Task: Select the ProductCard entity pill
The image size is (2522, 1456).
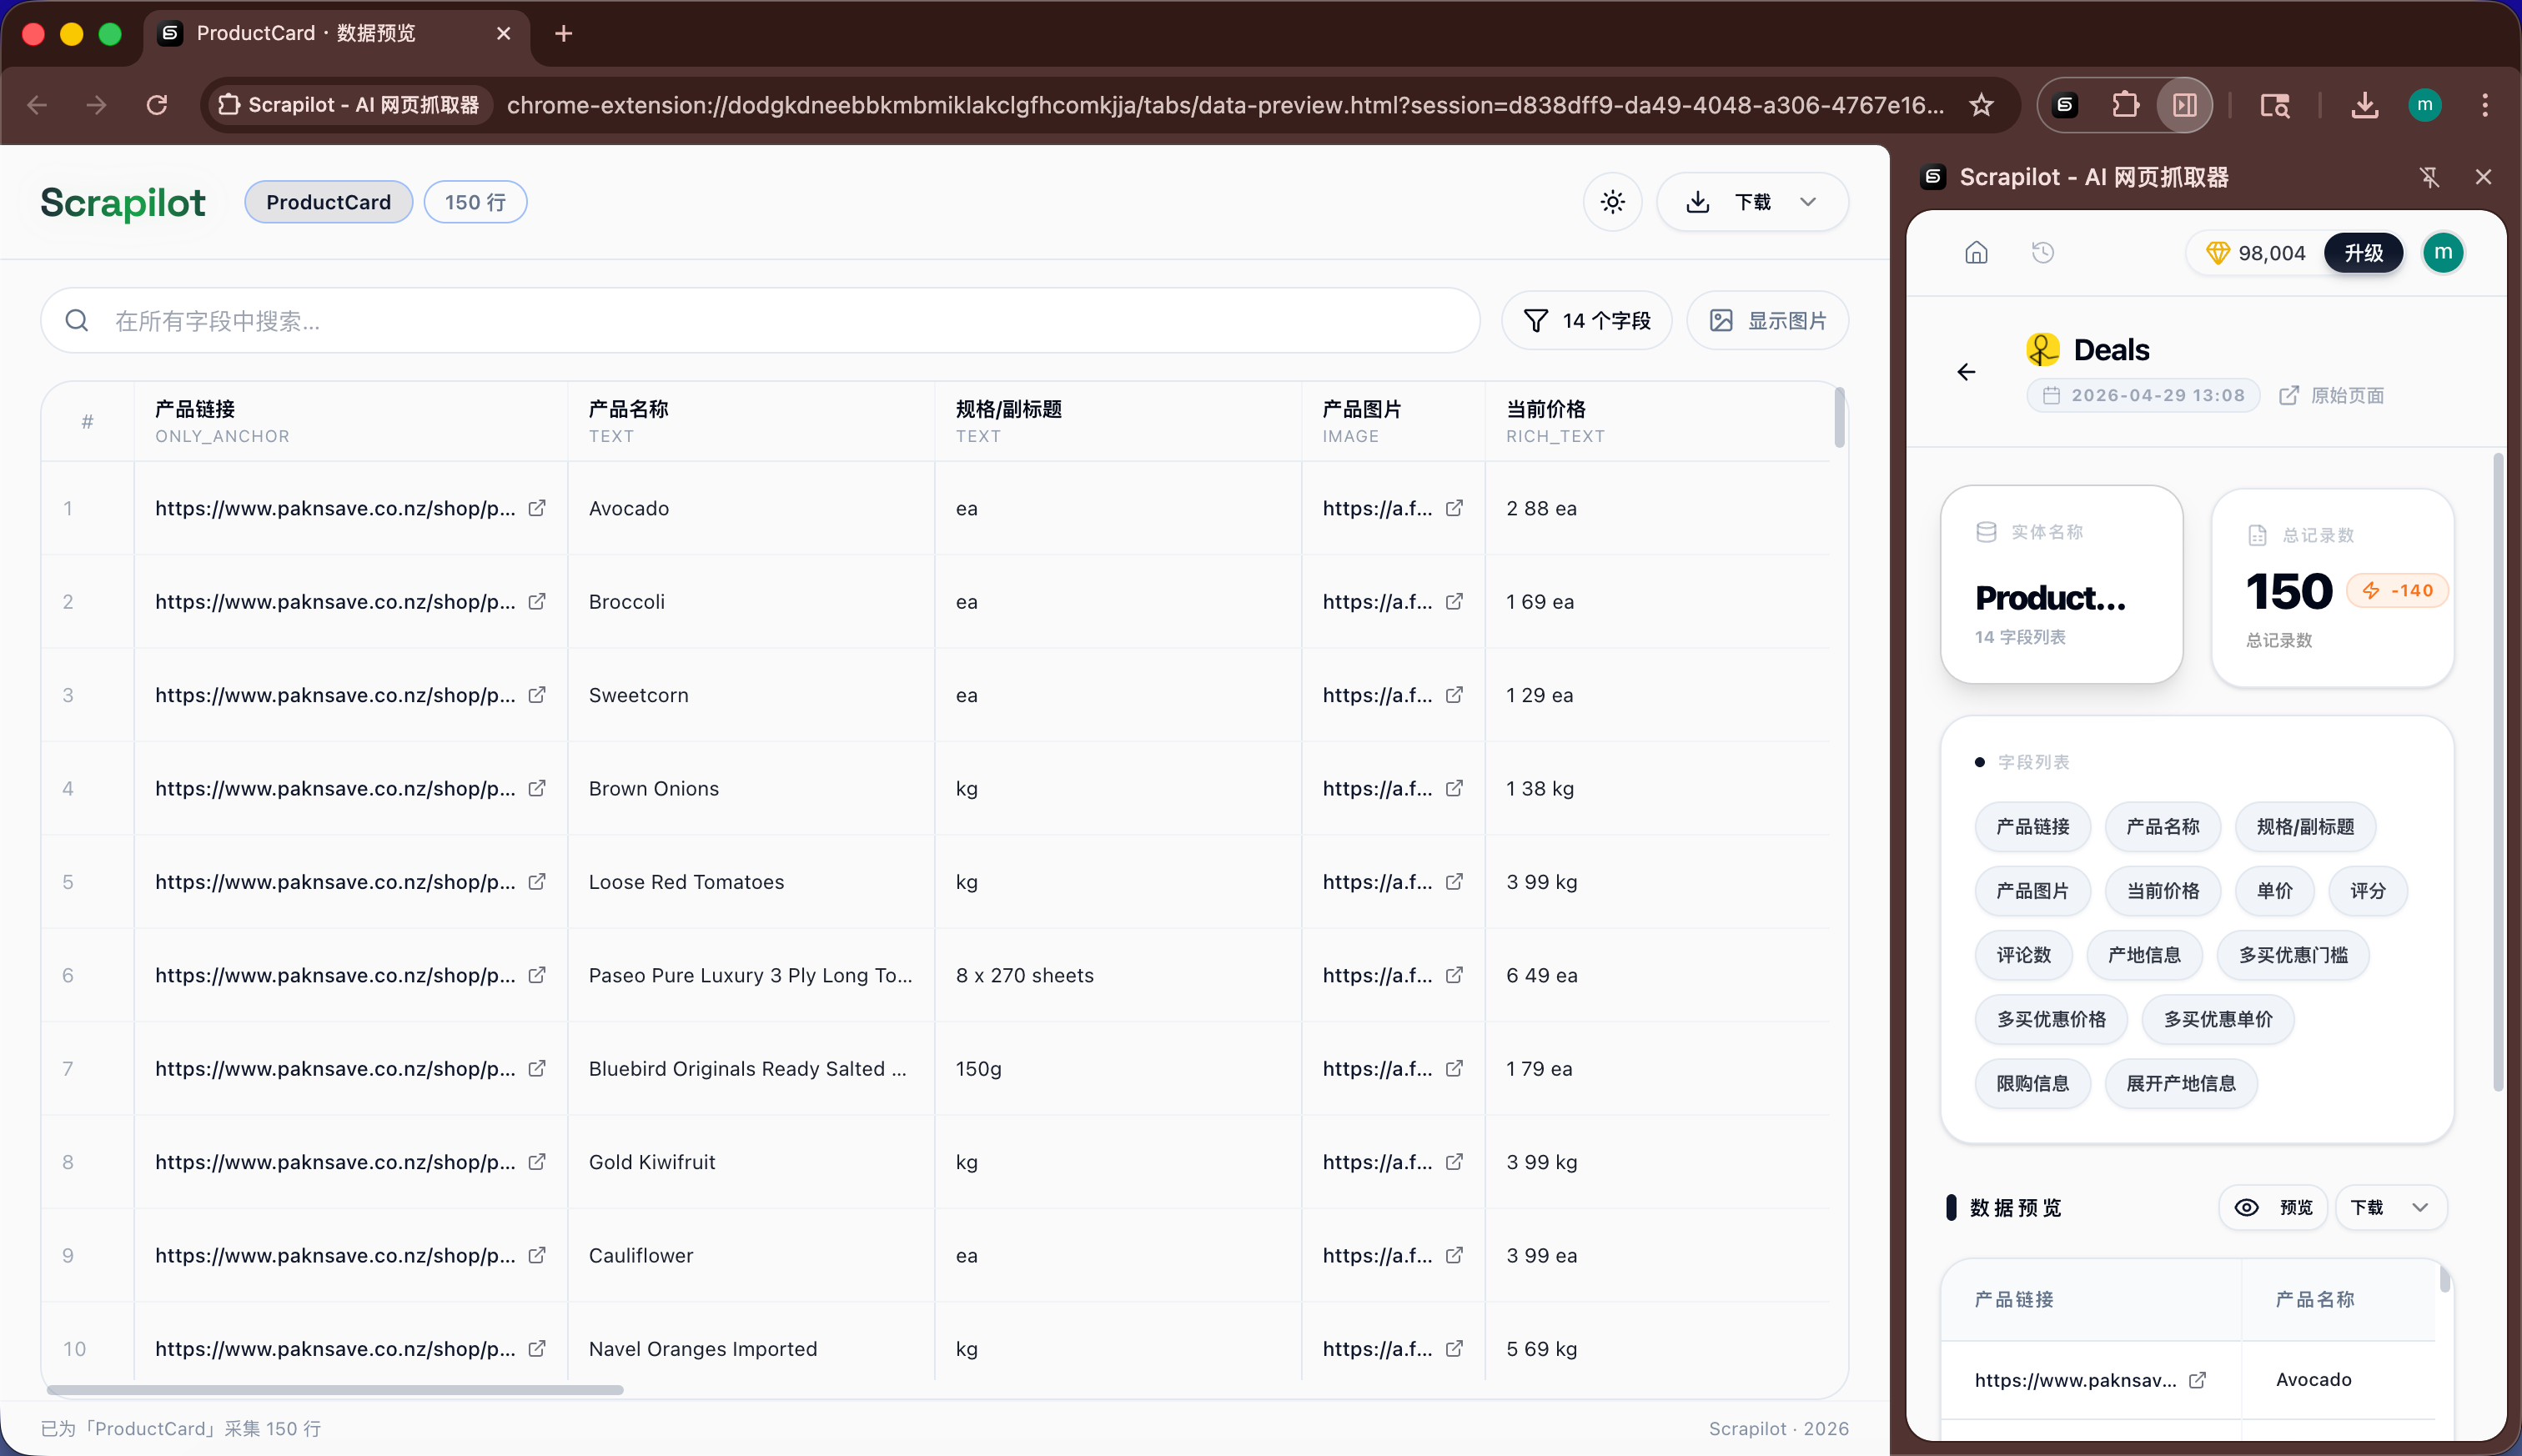Action: pyautogui.click(x=328, y=202)
